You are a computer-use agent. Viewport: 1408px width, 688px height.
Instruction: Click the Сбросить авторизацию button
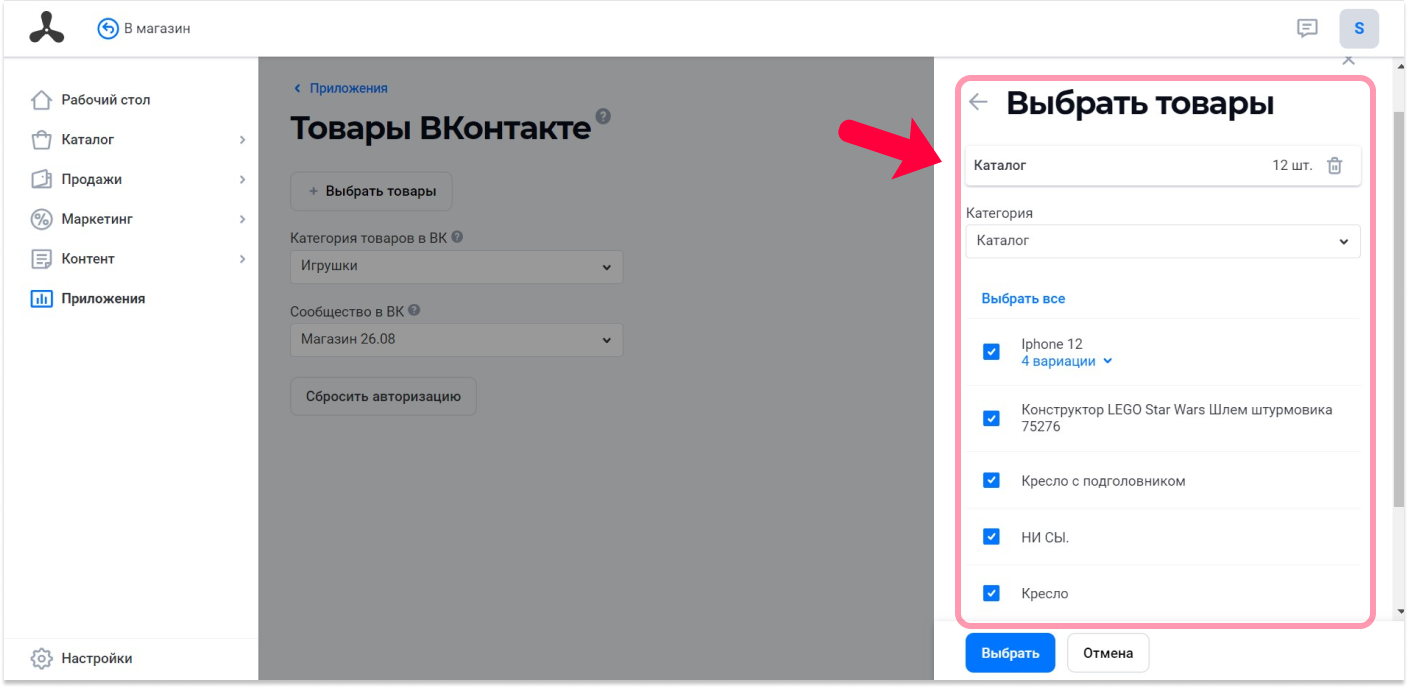click(x=383, y=396)
